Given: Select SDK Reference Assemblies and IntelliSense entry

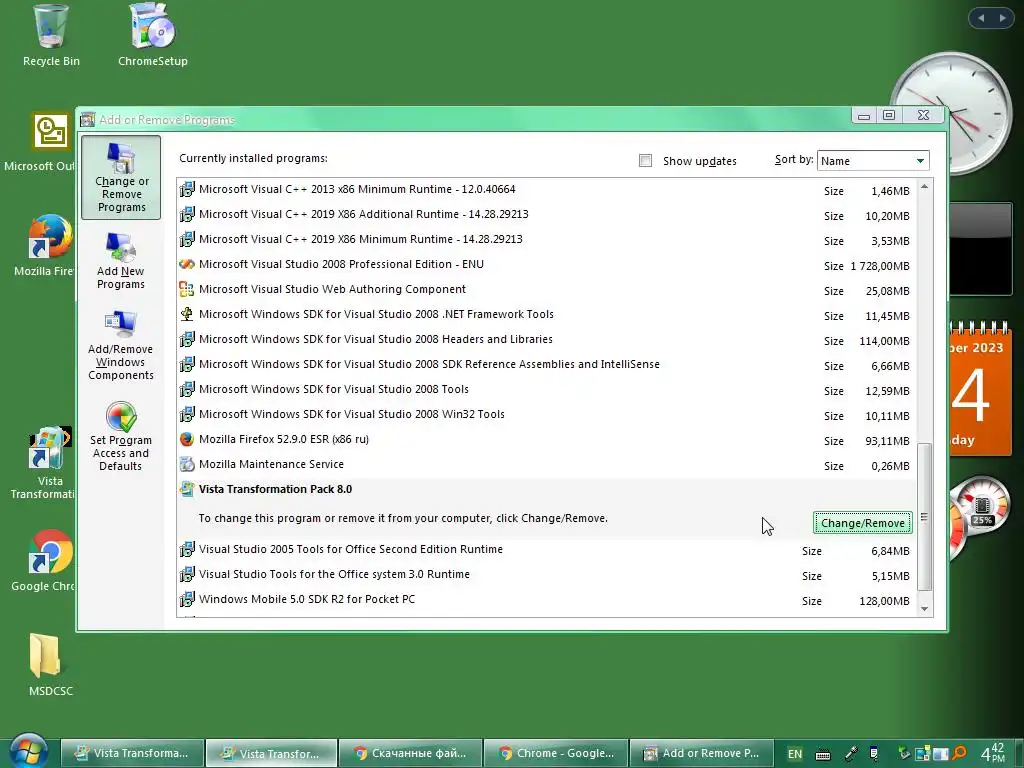Looking at the screenshot, I should point(547,364).
